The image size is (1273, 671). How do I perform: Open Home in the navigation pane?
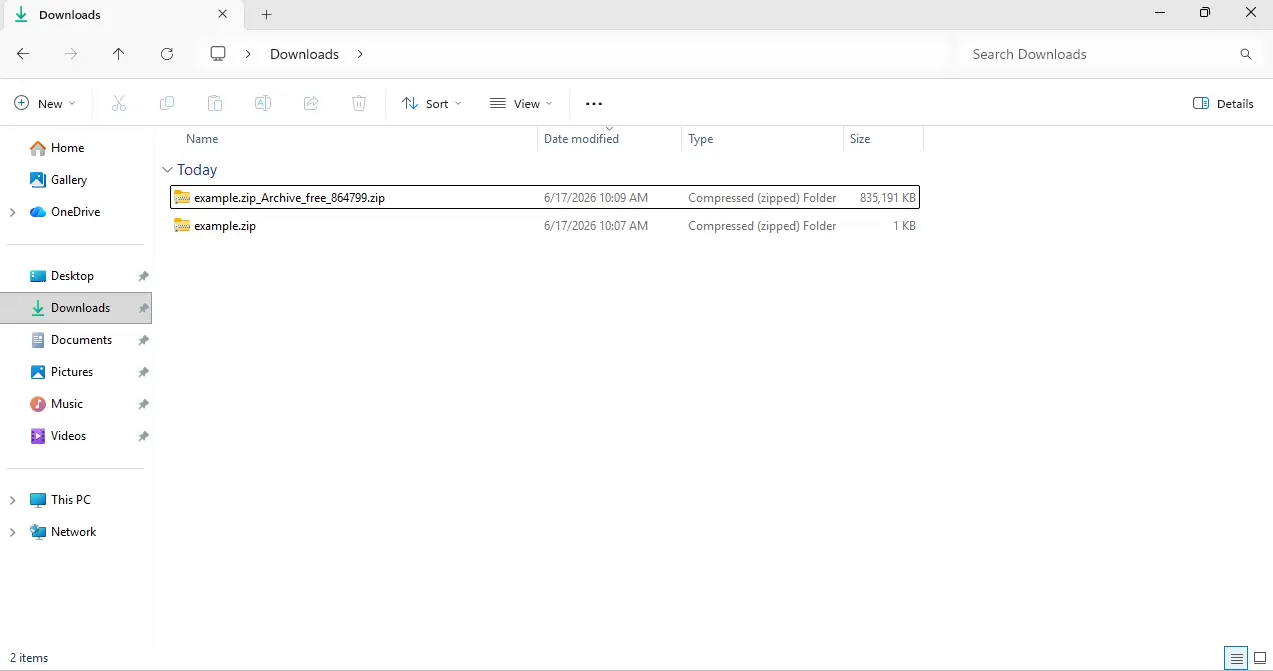click(67, 148)
